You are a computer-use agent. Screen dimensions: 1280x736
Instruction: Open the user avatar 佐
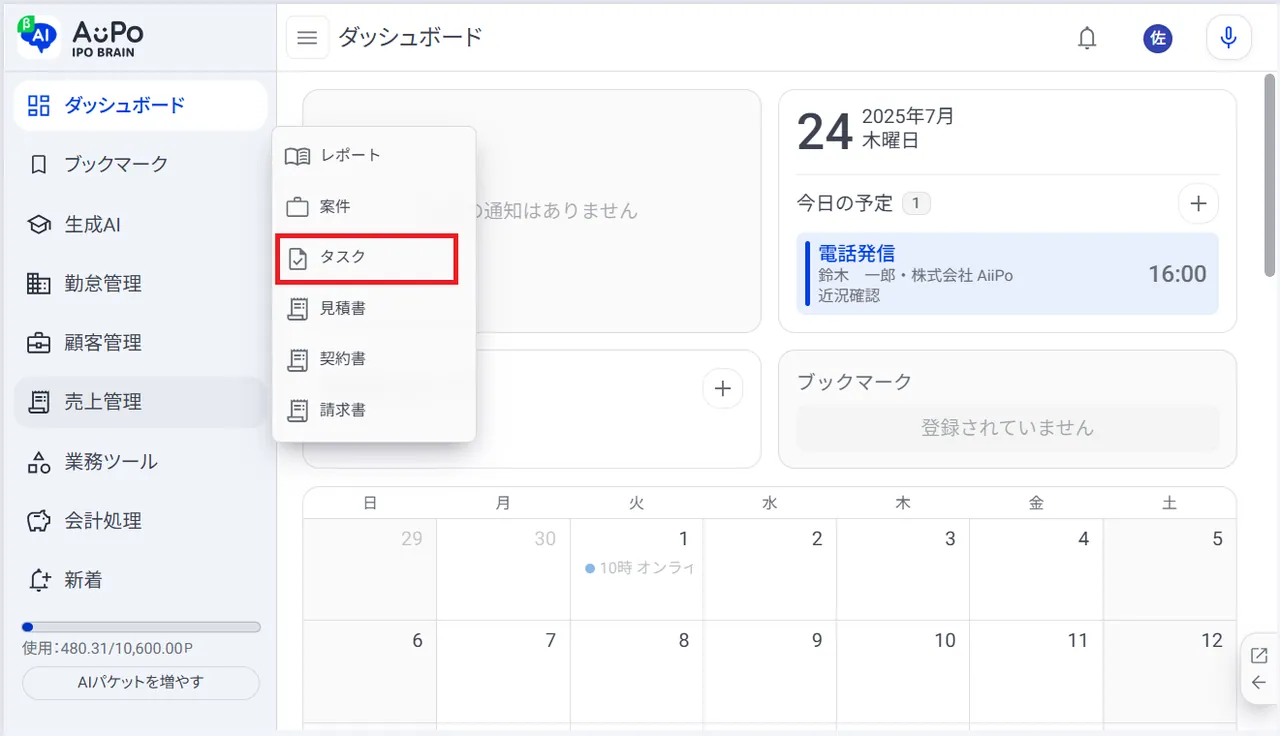point(1158,38)
